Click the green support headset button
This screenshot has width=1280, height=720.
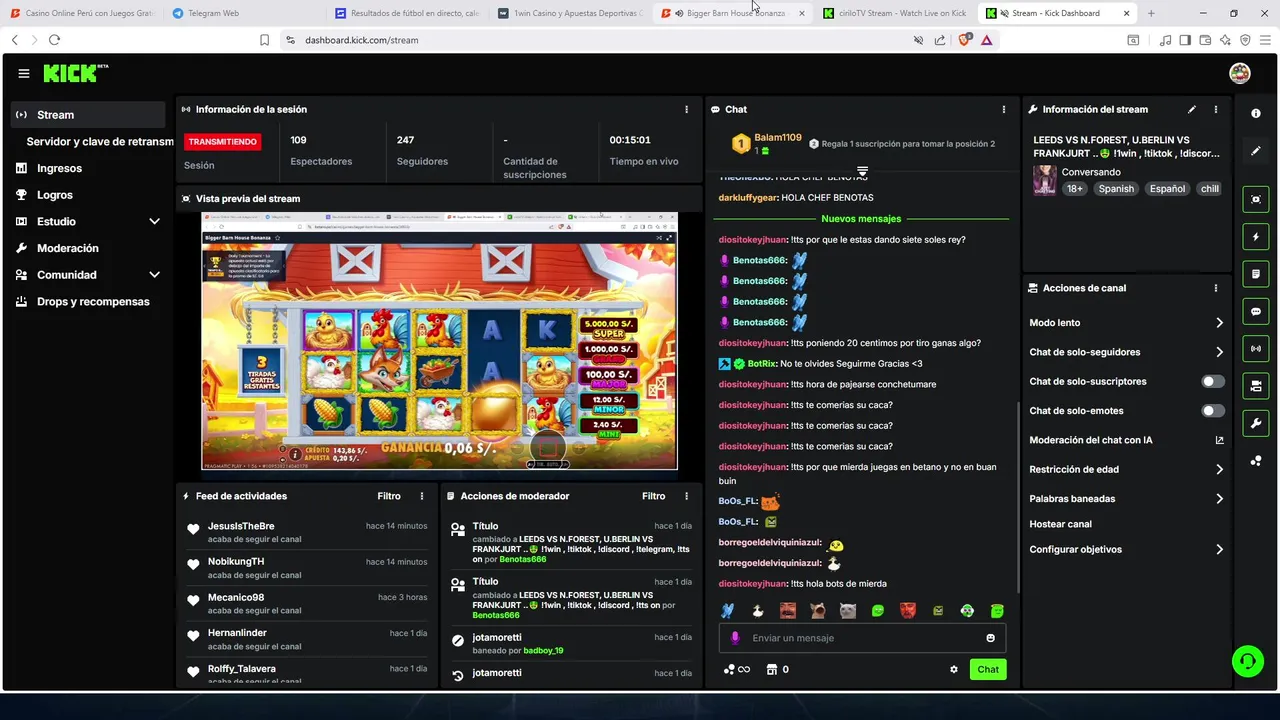click(x=1247, y=660)
